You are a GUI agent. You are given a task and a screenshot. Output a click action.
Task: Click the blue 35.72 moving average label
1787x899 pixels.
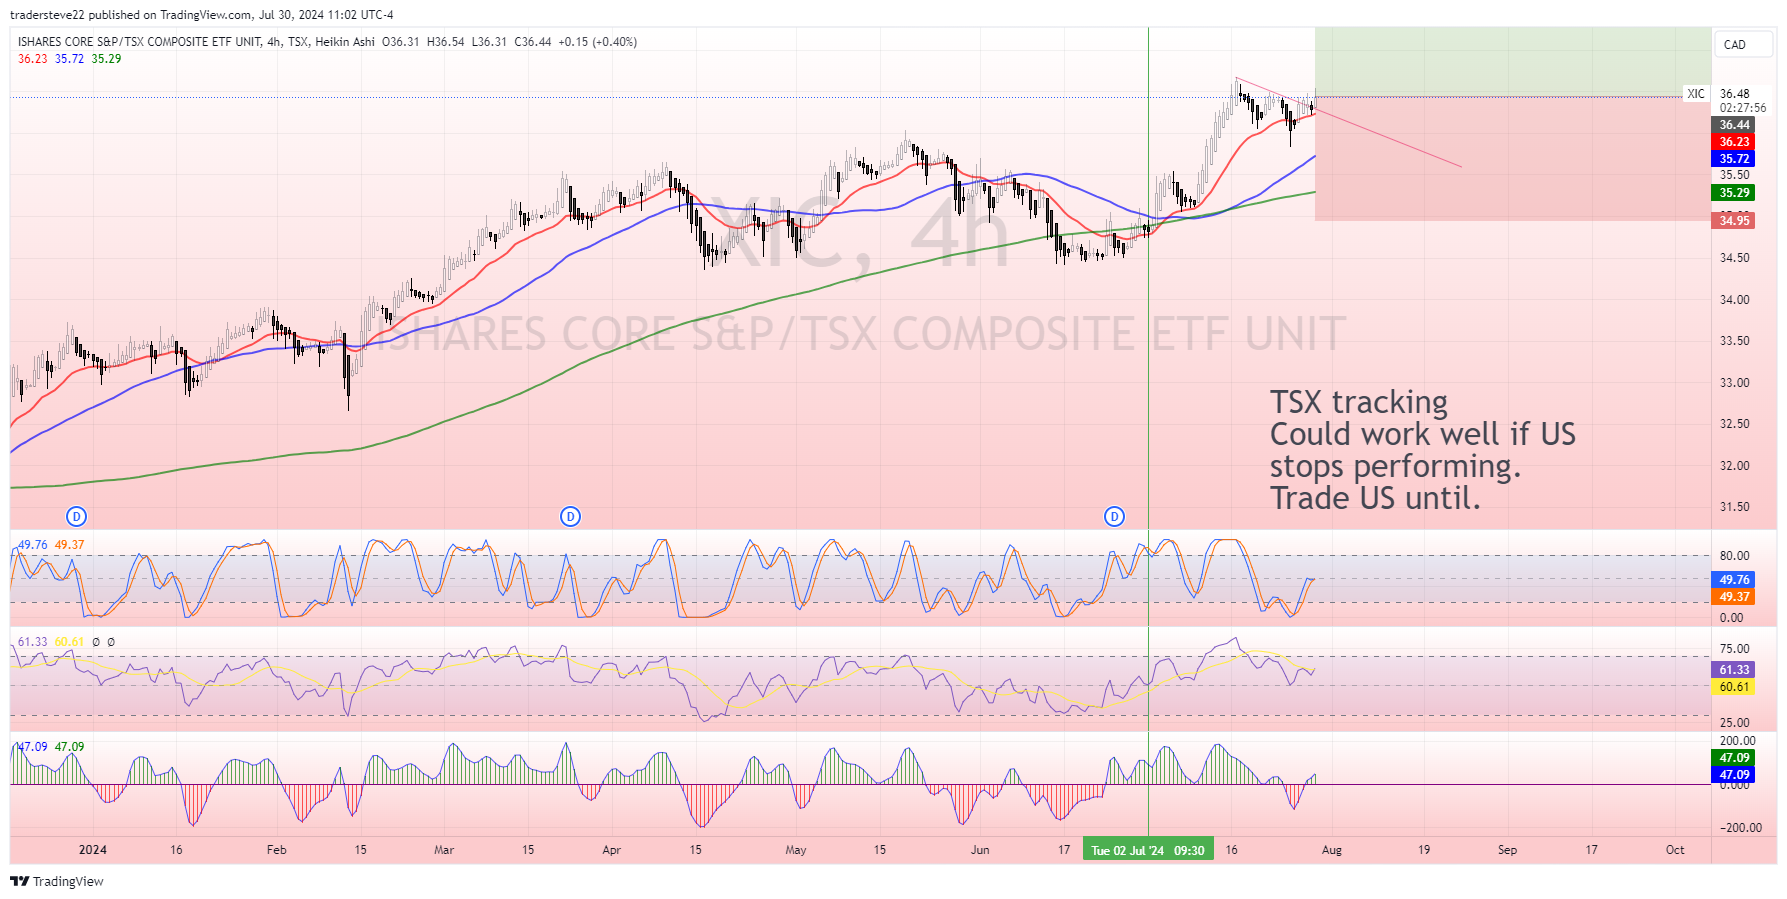tap(1734, 159)
